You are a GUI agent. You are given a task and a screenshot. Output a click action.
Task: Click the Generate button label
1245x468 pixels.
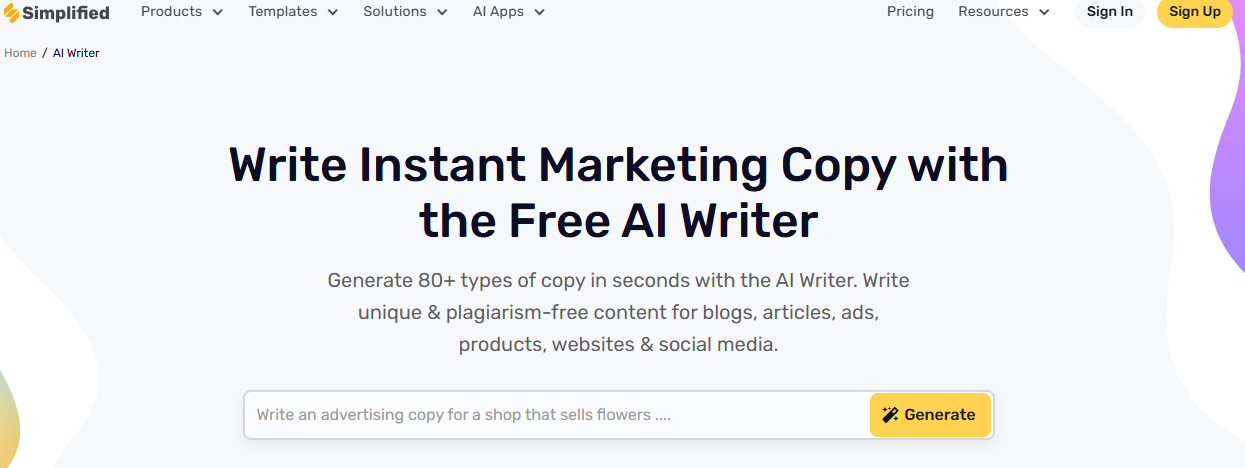940,415
